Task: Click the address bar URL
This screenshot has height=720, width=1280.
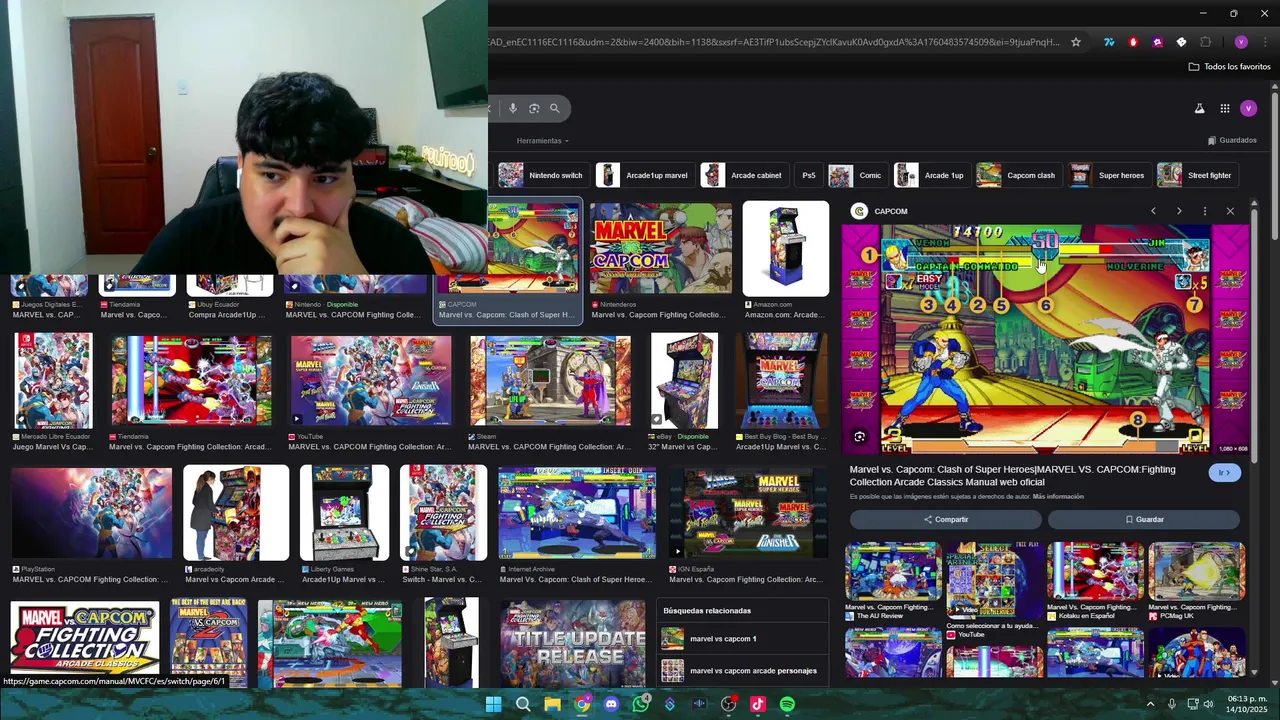Action: point(774,42)
